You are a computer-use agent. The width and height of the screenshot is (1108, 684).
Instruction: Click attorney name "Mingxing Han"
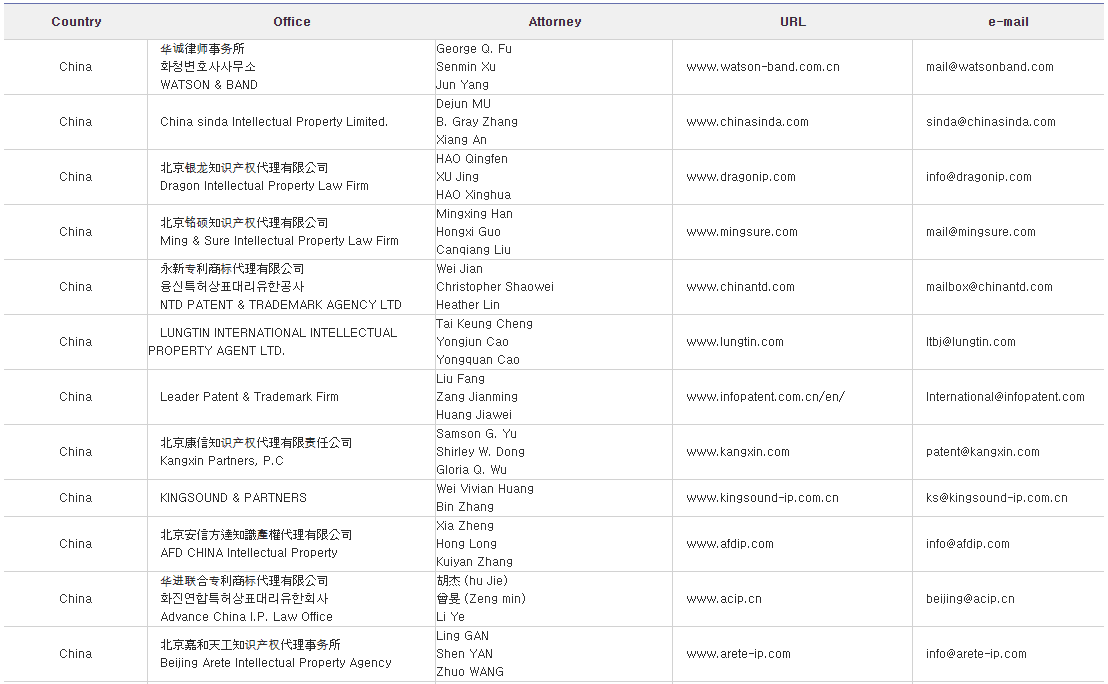point(475,215)
